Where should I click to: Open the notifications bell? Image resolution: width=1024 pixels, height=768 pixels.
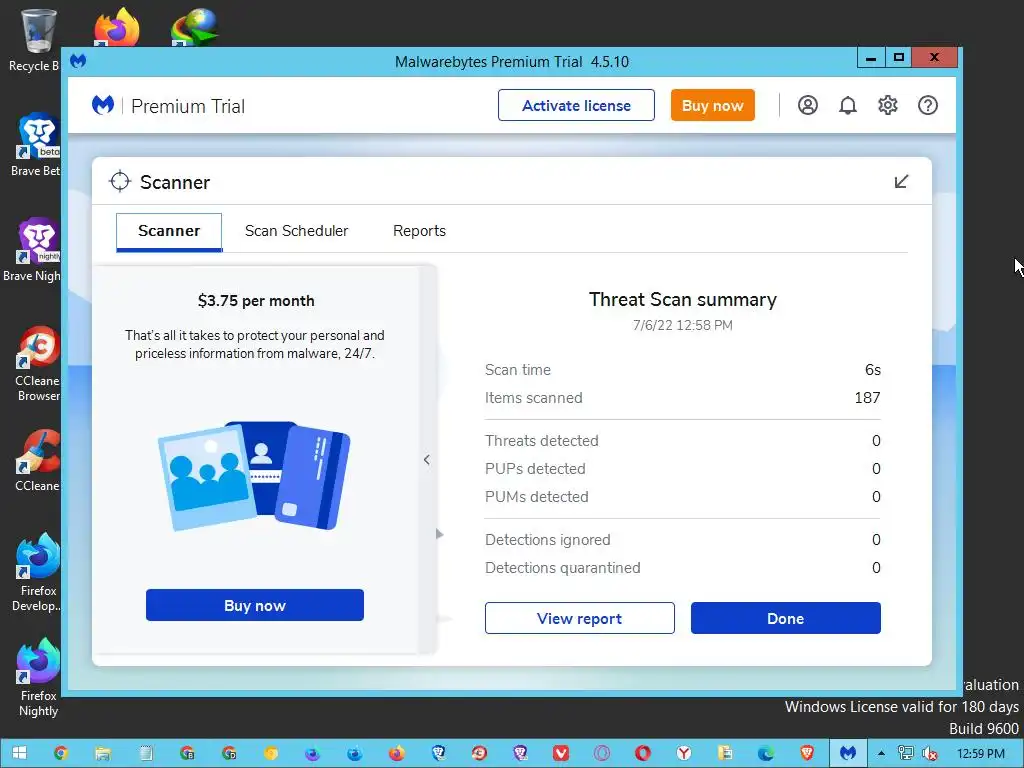pyautogui.click(x=848, y=105)
